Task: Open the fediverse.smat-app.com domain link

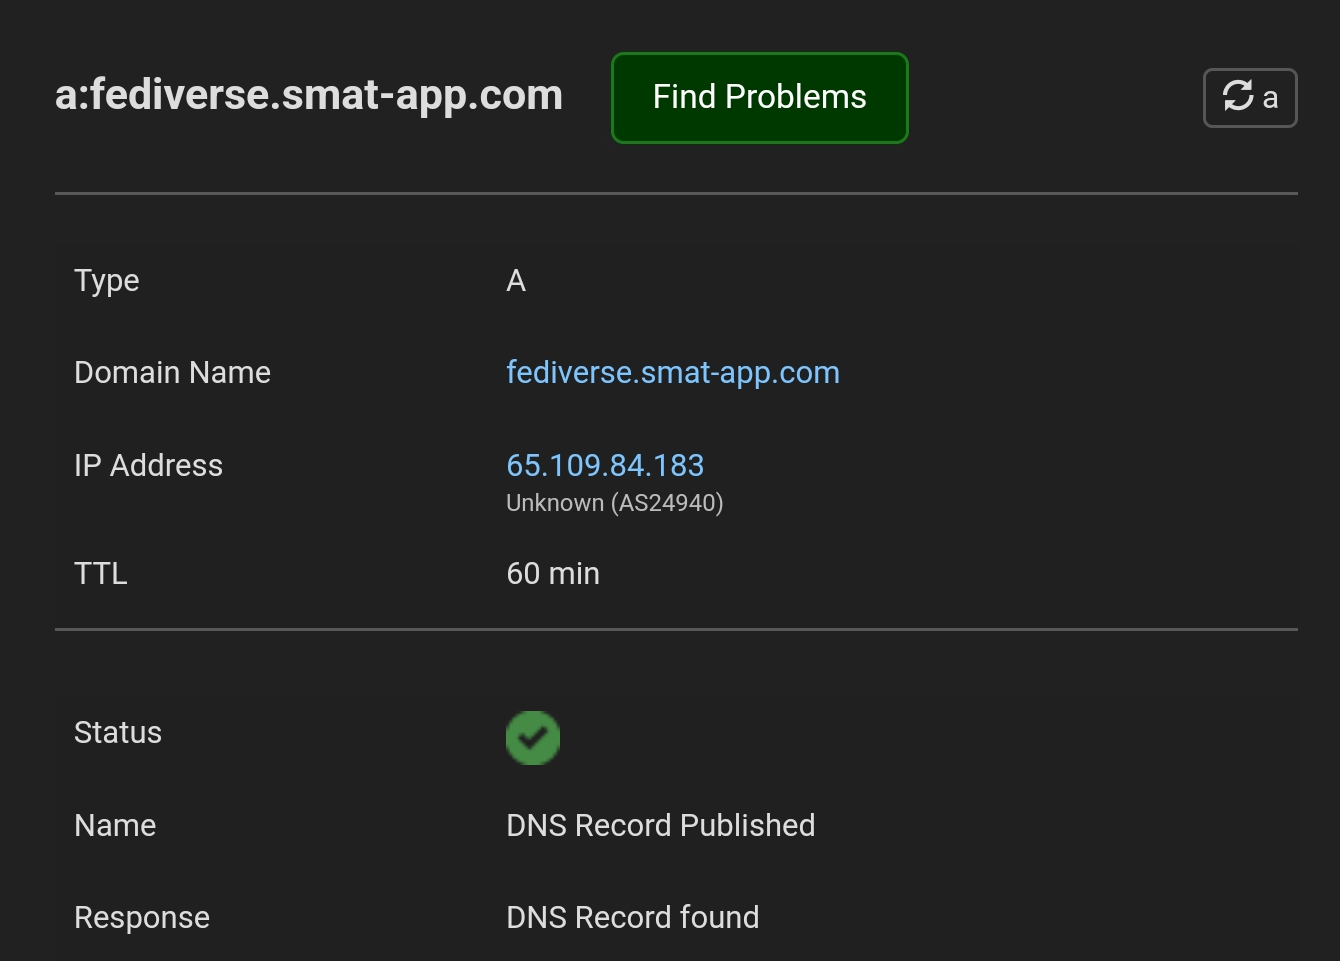Action: (672, 373)
